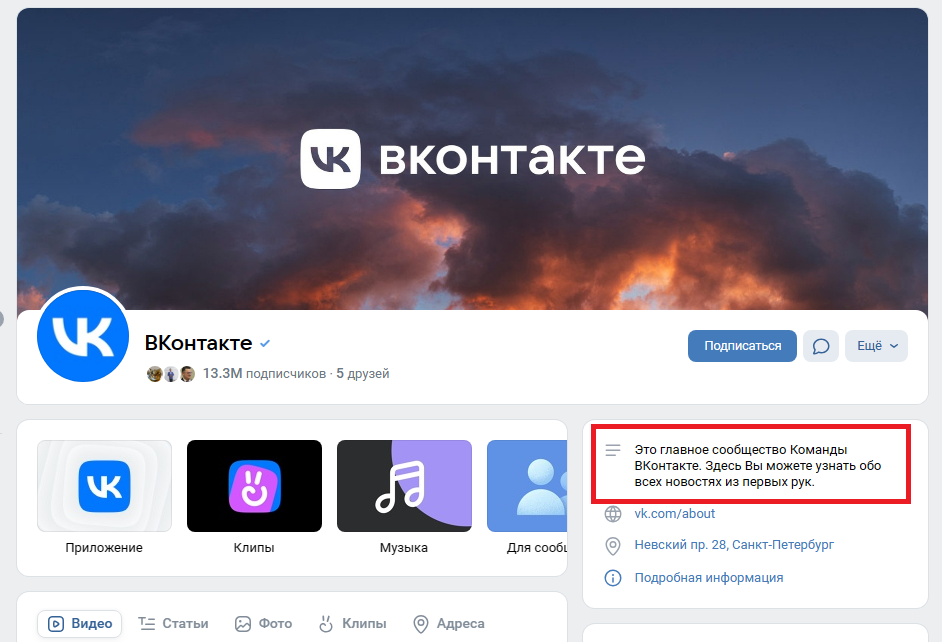Open Подробная информация link
This screenshot has width=942, height=642.
pos(709,578)
